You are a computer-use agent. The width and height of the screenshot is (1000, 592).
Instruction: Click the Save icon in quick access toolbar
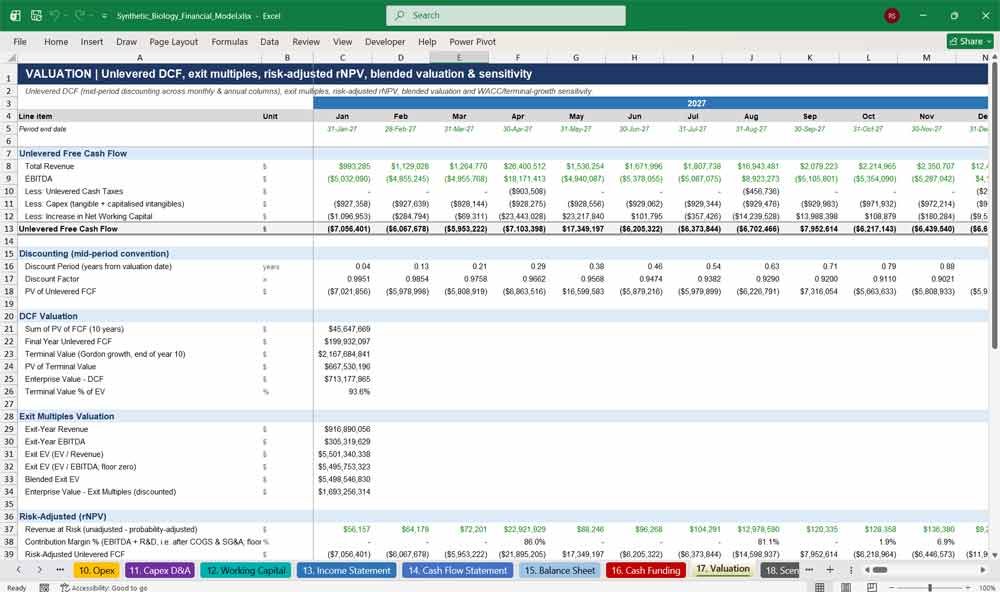tap(36, 15)
